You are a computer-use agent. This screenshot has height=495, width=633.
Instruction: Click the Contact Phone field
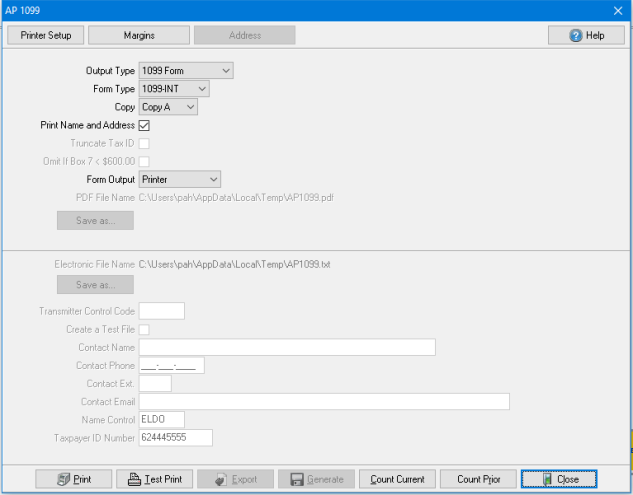[x=172, y=365]
